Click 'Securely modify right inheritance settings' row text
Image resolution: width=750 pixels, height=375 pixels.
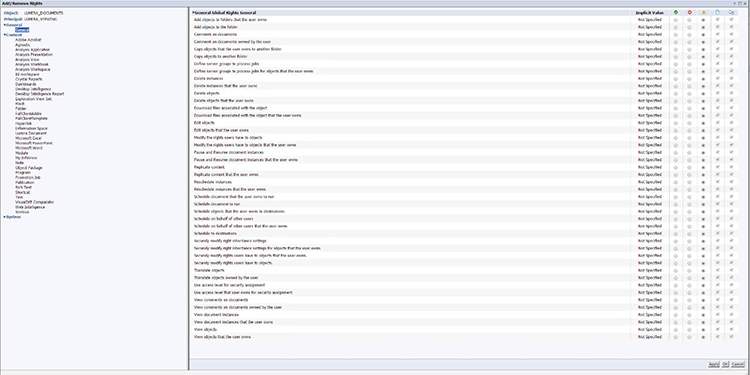click(x=230, y=241)
